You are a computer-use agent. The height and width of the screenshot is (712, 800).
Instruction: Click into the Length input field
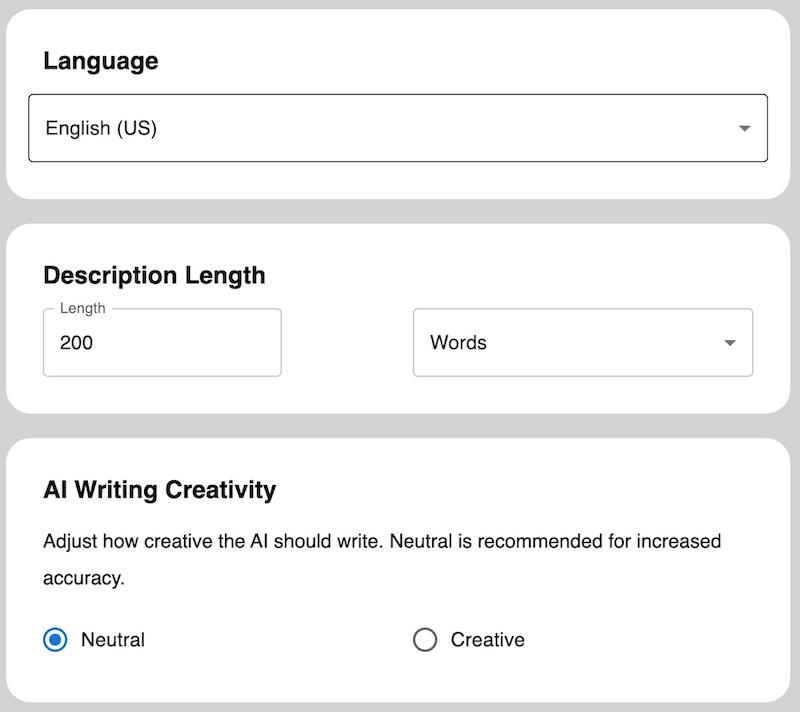pos(162,343)
